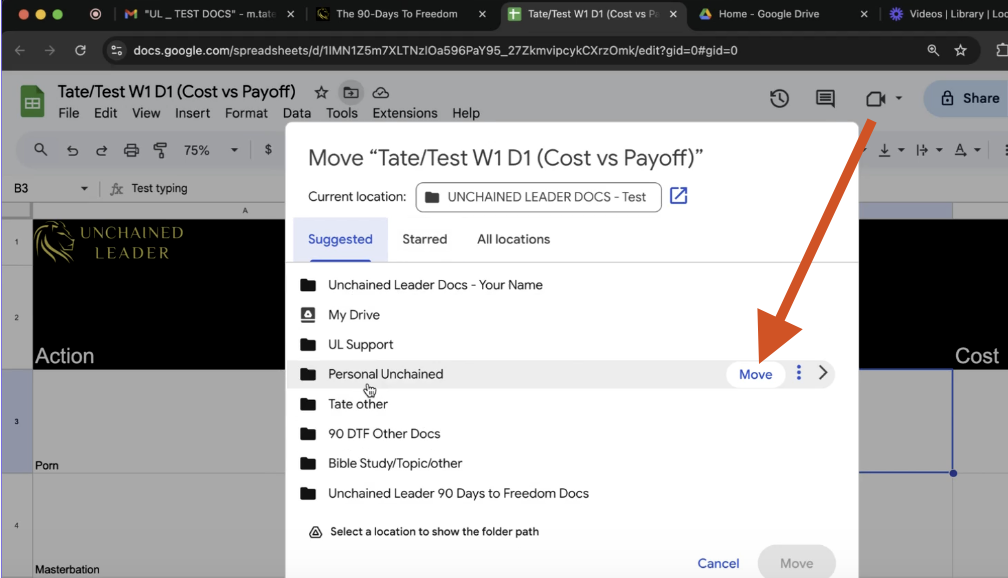The height and width of the screenshot is (578, 1008).
Task: Click the Porn cell in column A
Action: (x=159, y=422)
